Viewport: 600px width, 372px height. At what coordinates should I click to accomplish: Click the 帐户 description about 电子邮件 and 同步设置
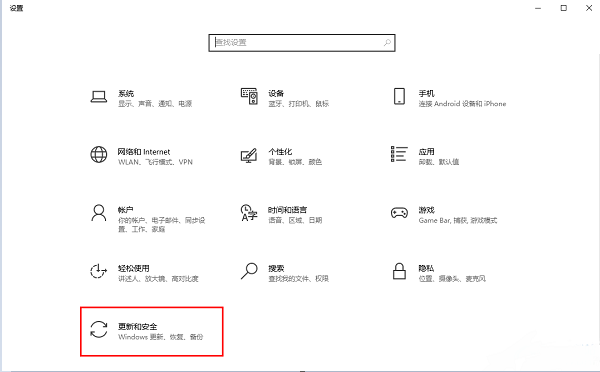pos(161,225)
